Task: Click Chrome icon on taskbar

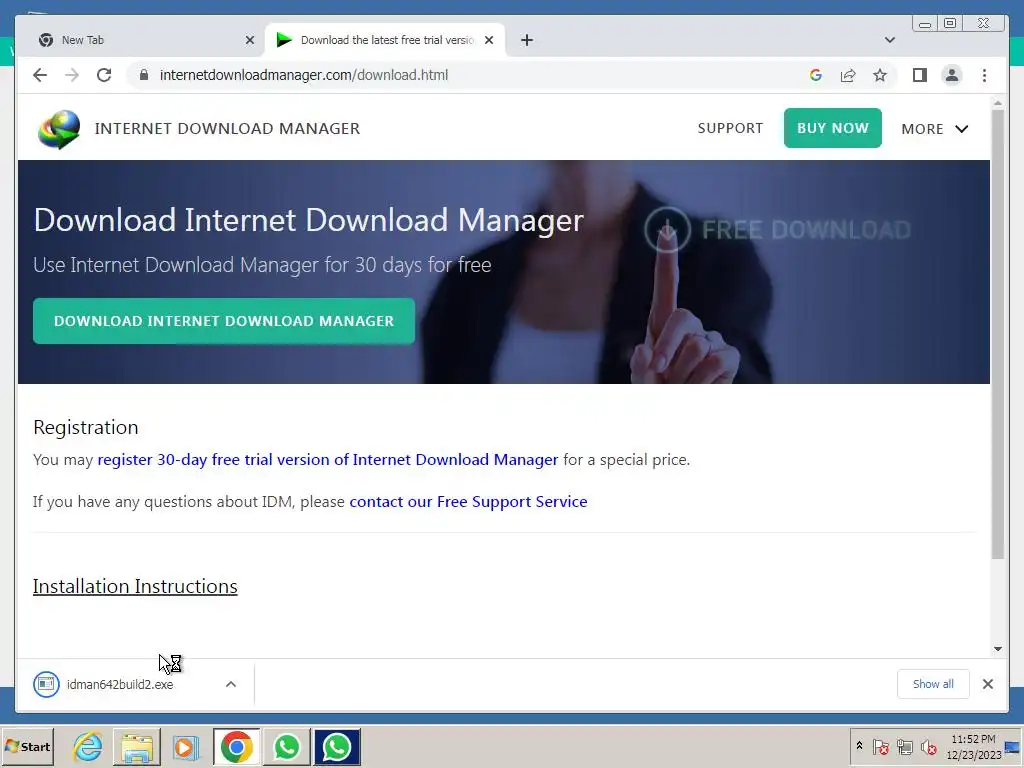Action: click(236, 746)
